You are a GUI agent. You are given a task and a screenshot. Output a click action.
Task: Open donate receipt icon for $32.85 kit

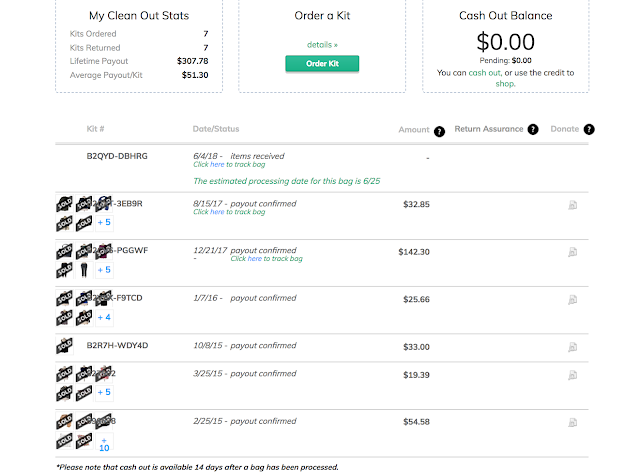coord(573,205)
